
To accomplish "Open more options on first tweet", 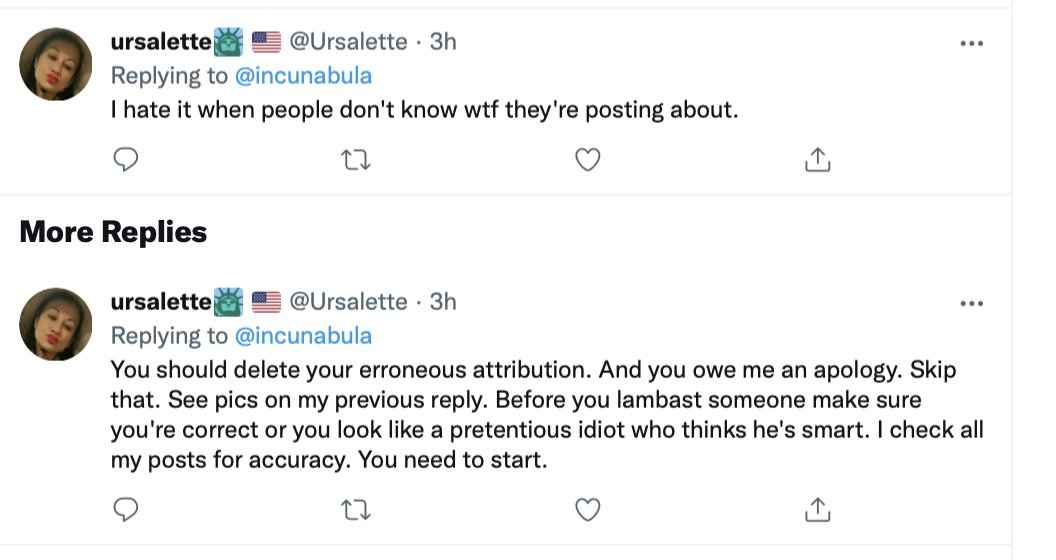I will point(970,43).
